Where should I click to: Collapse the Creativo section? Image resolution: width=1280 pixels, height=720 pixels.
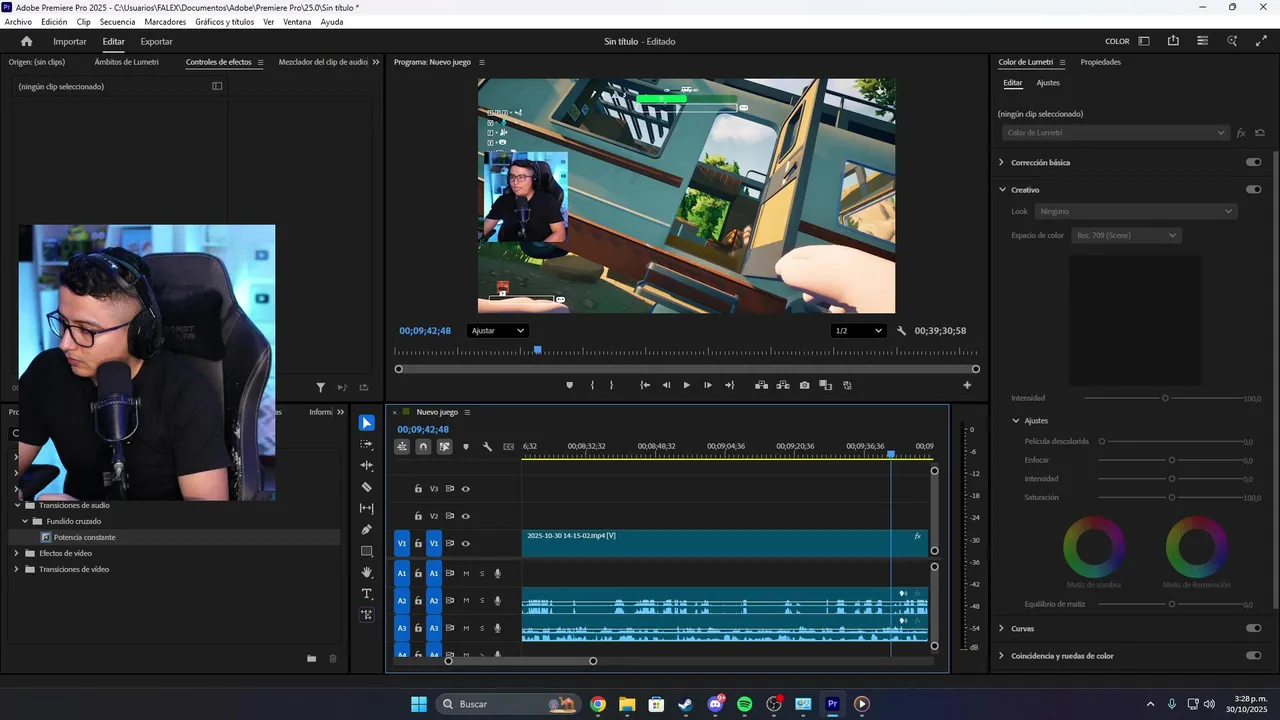[1002, 189]
